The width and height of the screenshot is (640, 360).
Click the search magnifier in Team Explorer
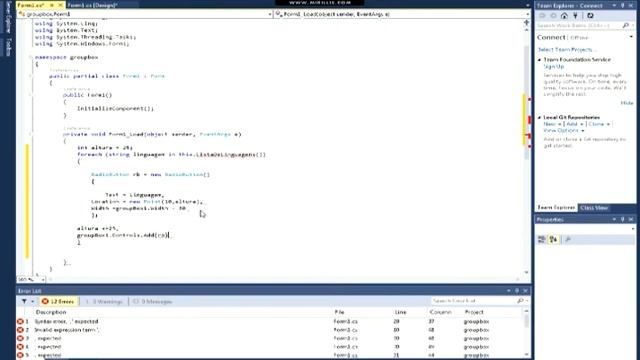(625, 25)
